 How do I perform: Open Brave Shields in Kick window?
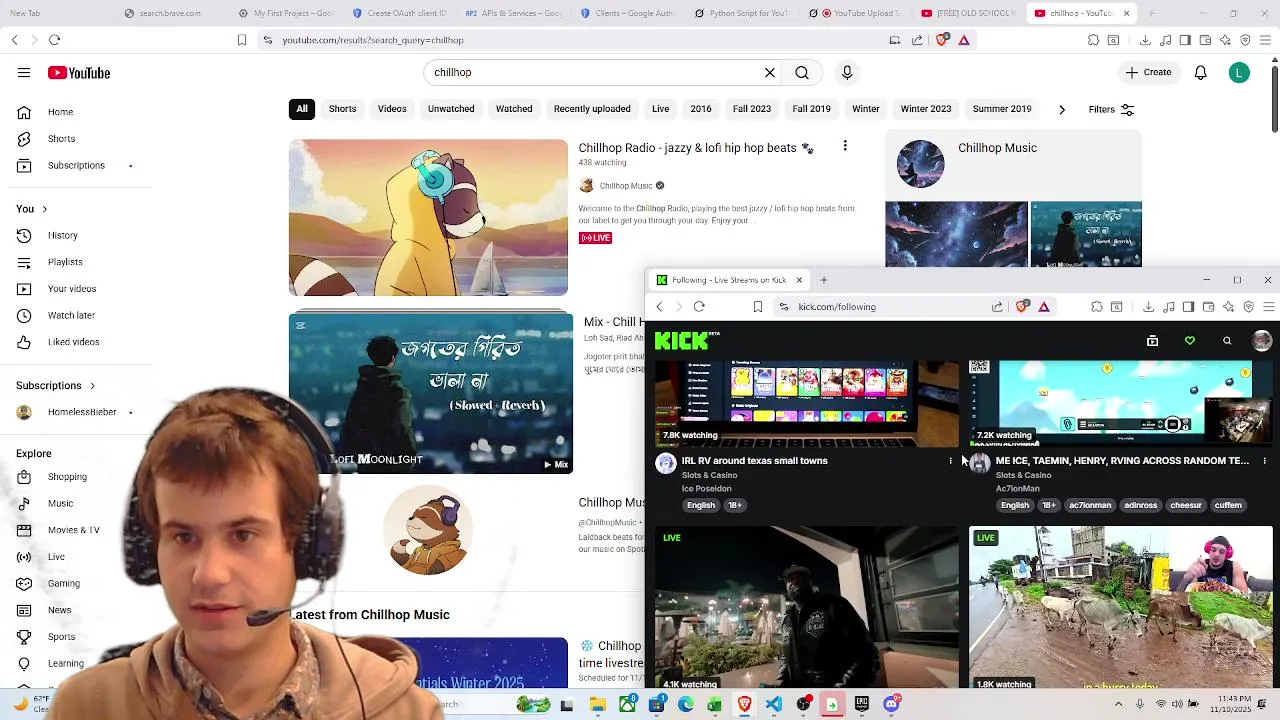[x=1022, y=307]
